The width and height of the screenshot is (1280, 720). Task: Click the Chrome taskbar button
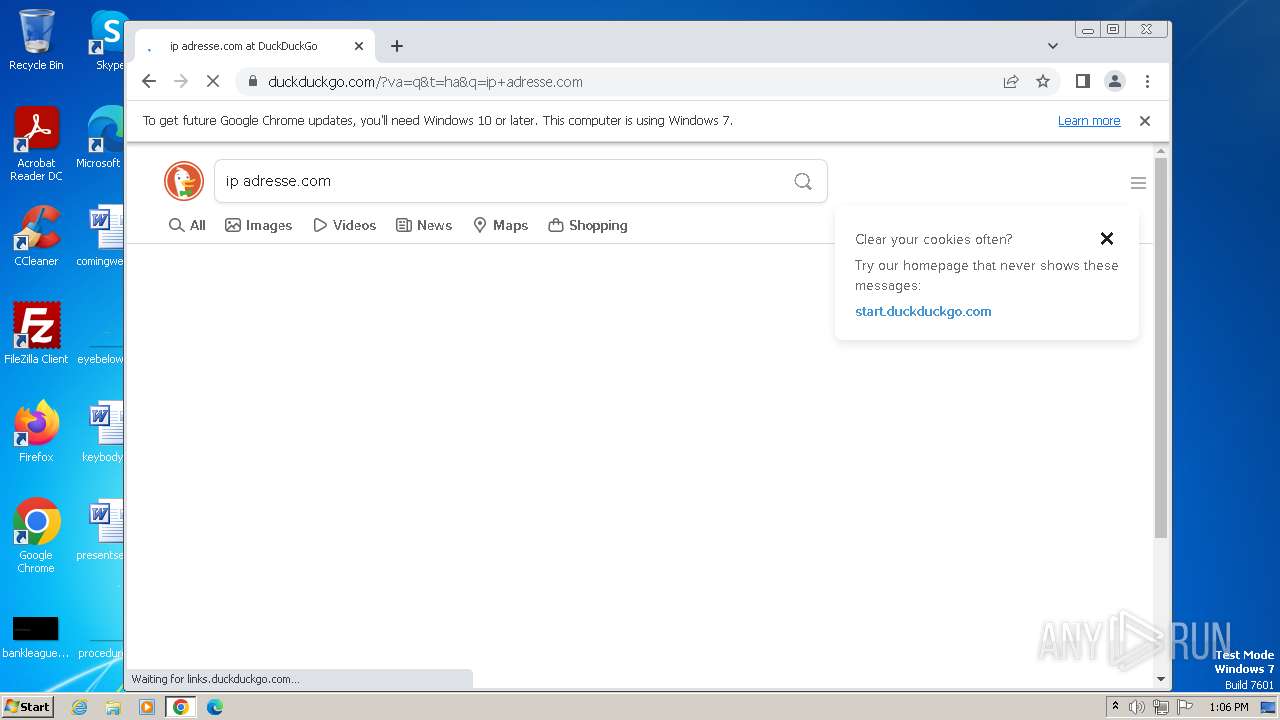[181, 707]
